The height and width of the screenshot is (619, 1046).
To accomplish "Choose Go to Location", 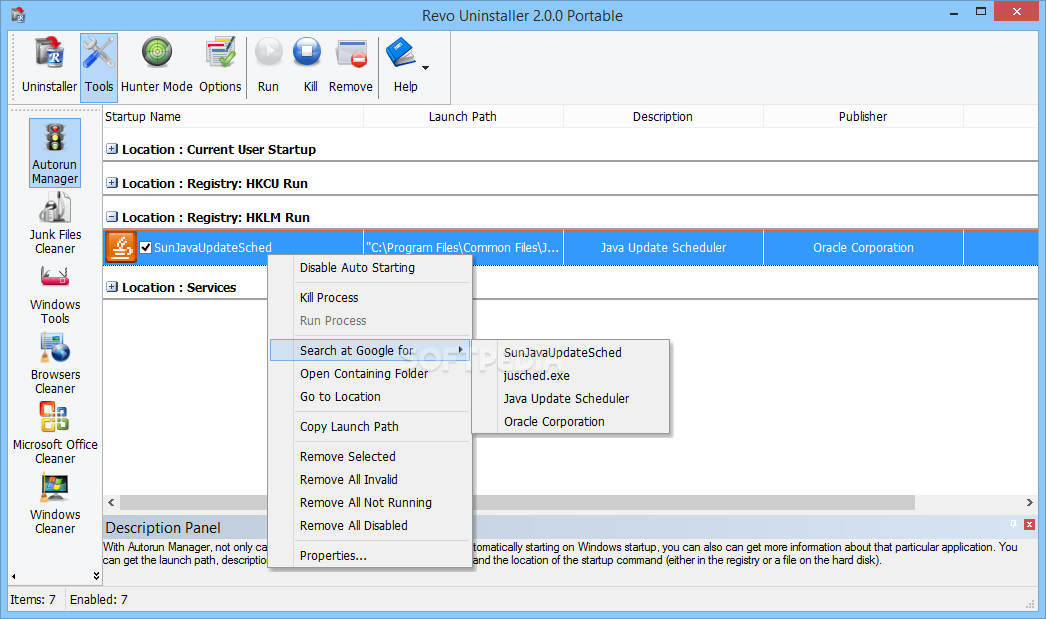I will pyautogui.click(x=370, y=397).
